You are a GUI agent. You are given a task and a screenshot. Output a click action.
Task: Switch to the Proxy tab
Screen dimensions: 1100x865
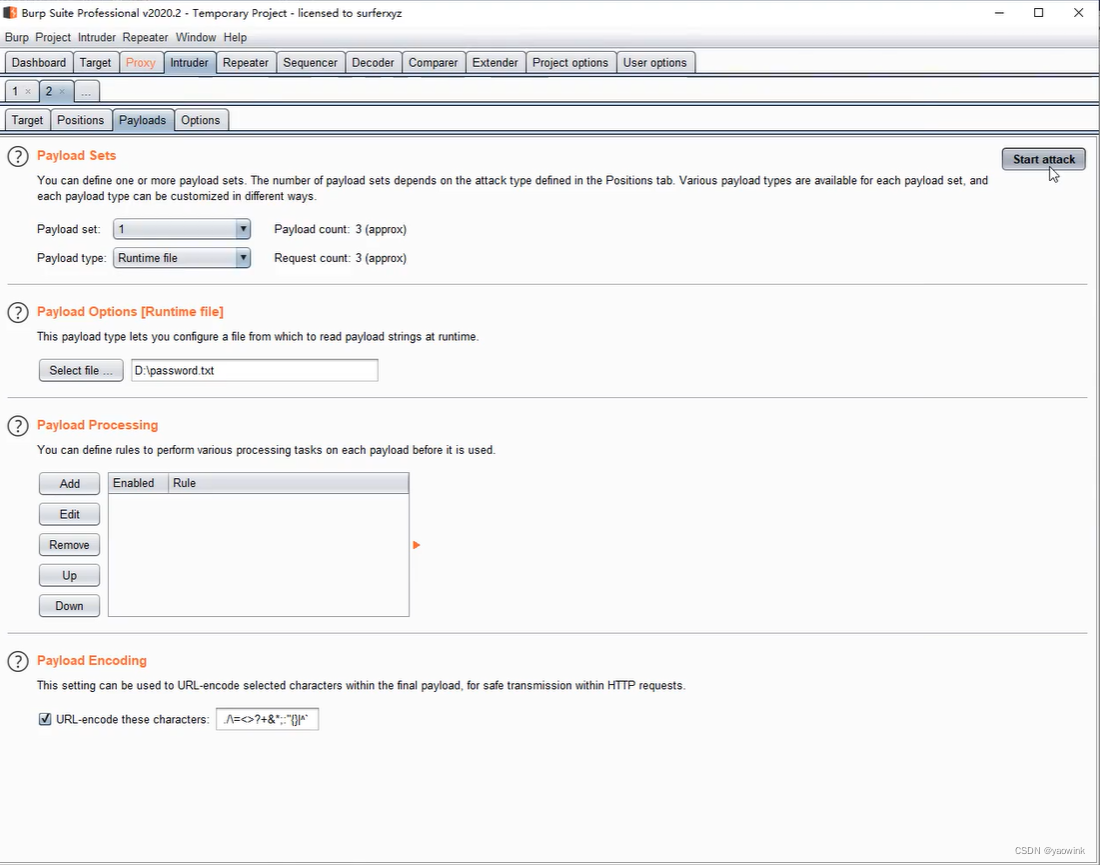pos(141,62)
